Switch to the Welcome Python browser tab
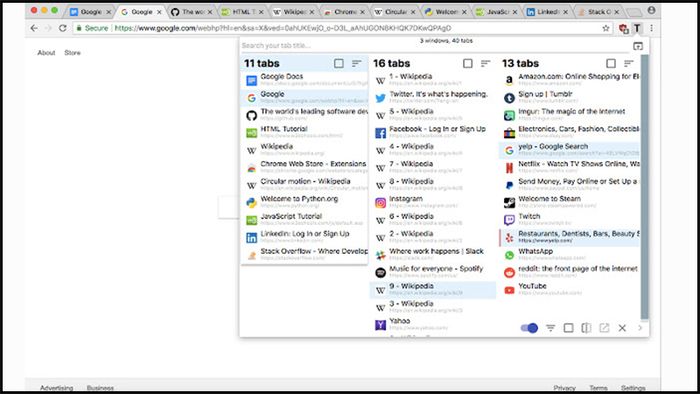The image size is (700, 394). 446,12
